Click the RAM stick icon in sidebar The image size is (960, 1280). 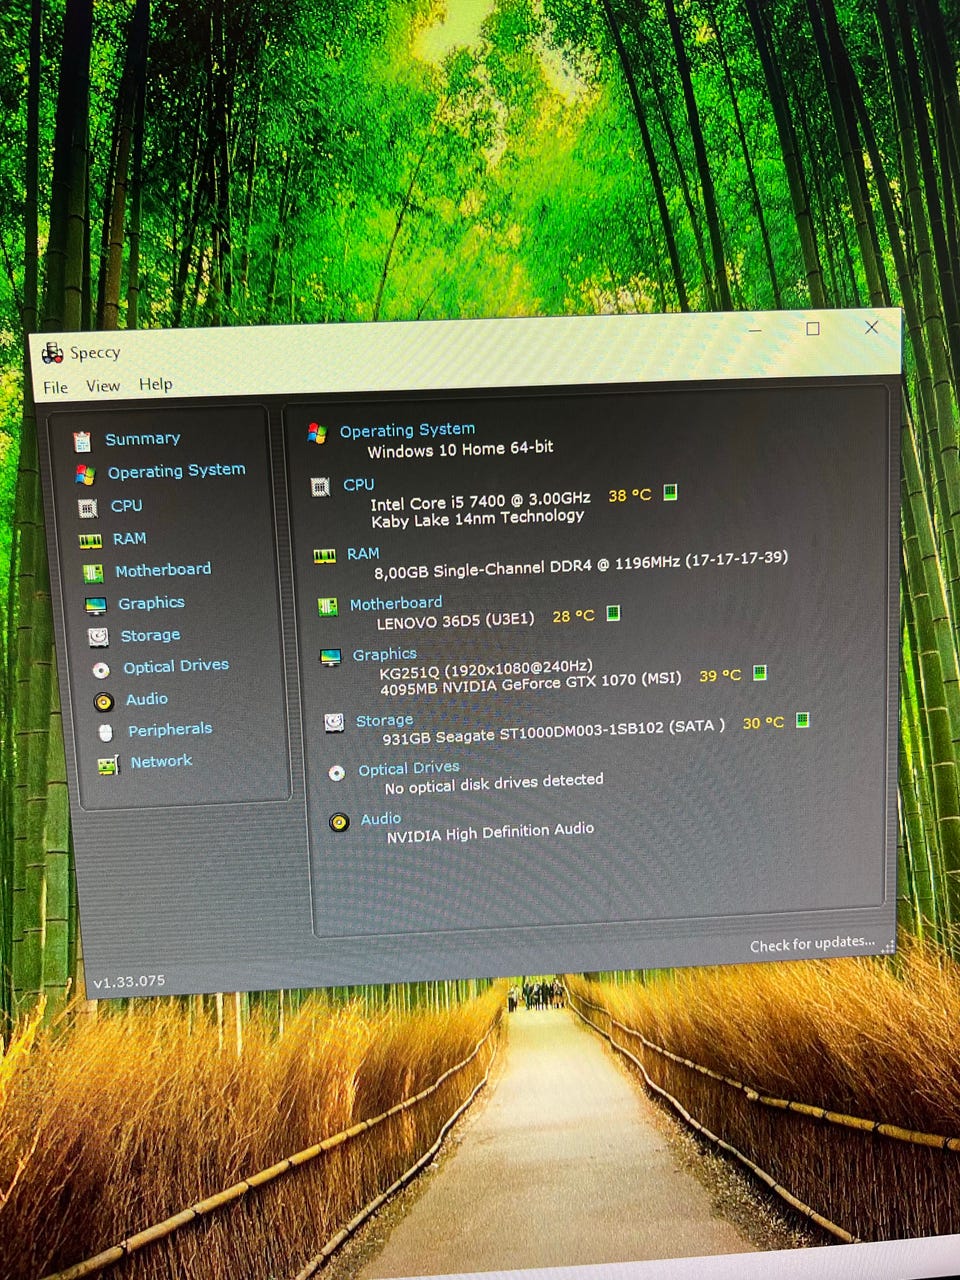pos(90,541)
